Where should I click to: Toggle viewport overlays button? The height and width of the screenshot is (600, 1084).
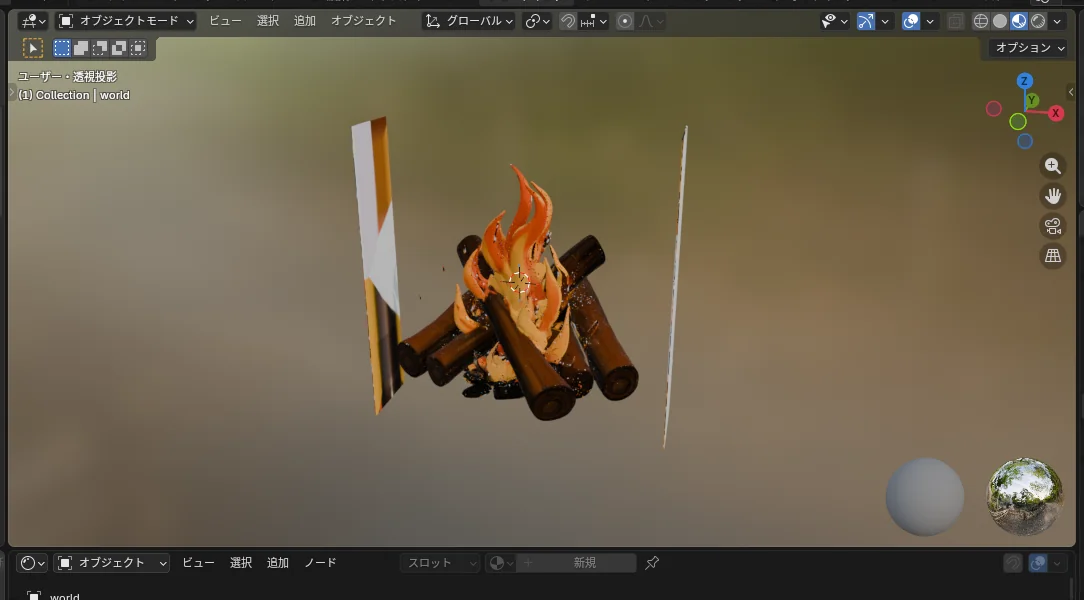coord(911,21)
